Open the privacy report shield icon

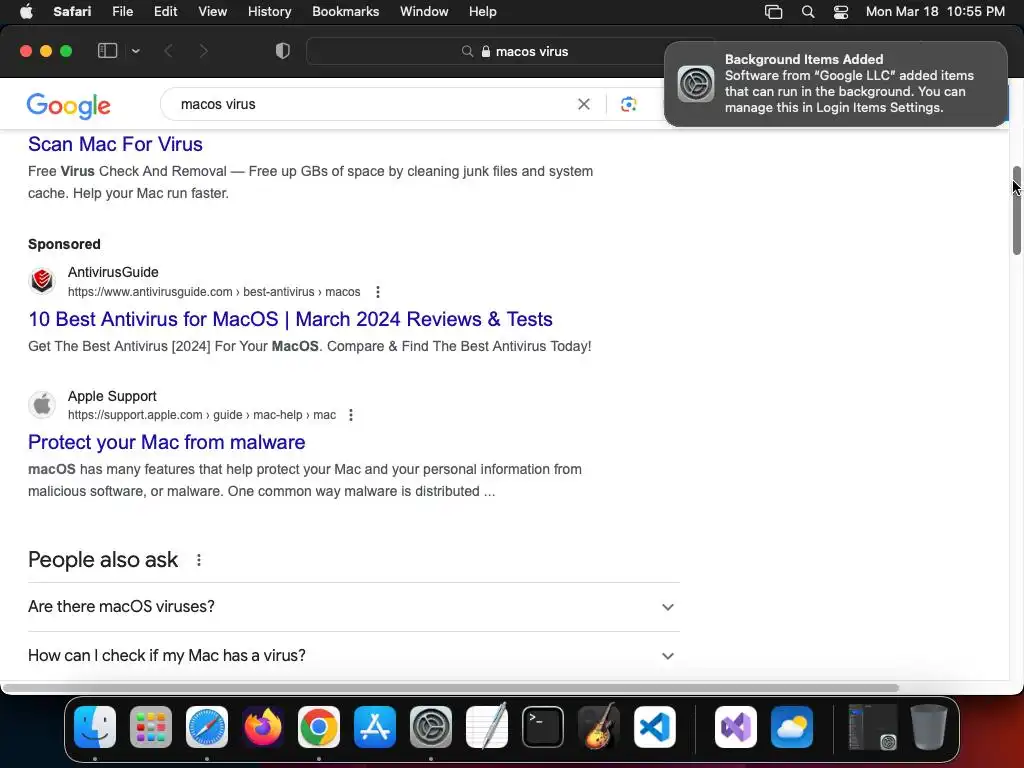tap(283, 51)
